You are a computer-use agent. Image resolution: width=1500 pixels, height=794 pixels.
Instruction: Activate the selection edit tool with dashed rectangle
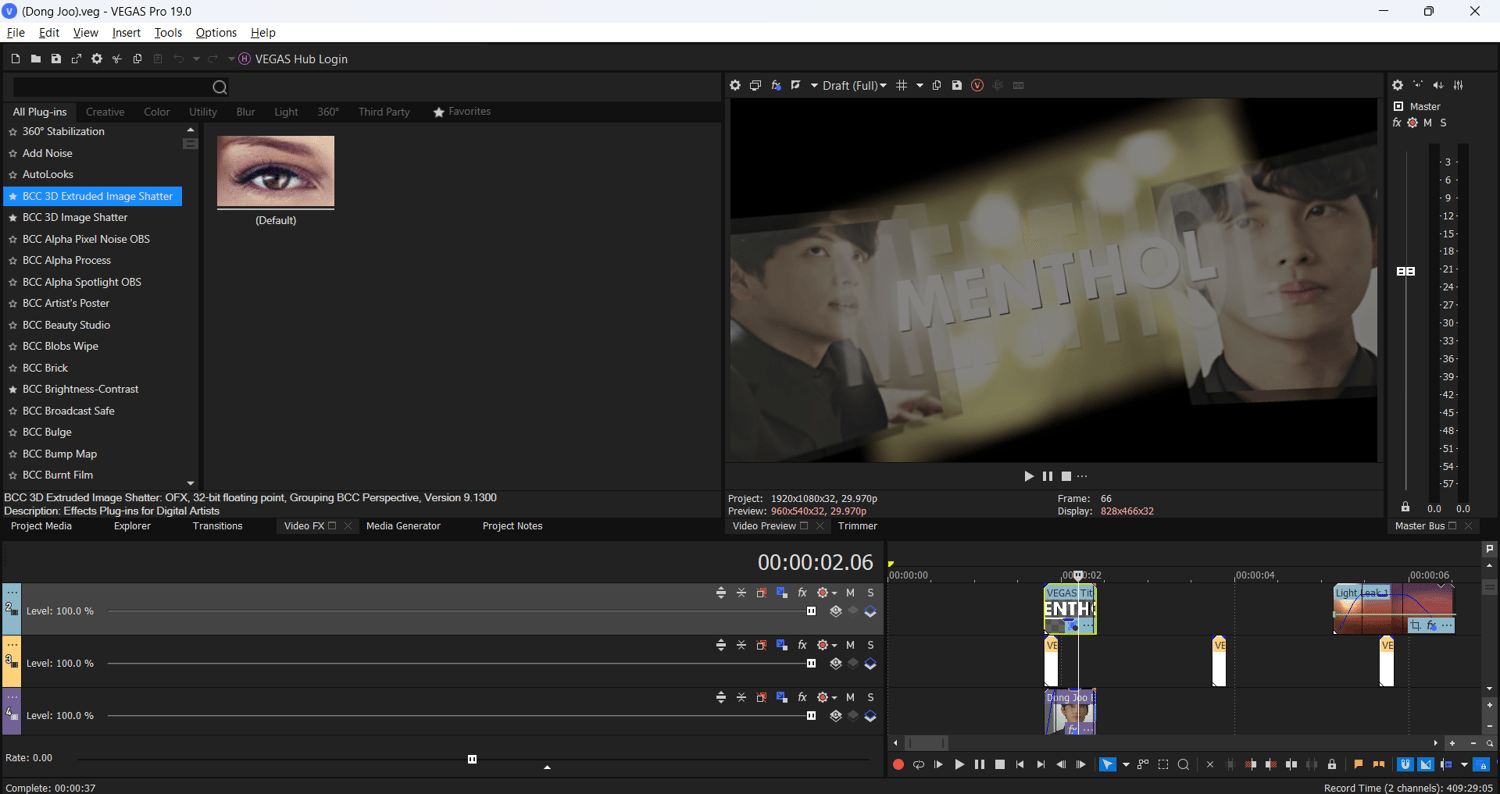(x=1163, y=765)
